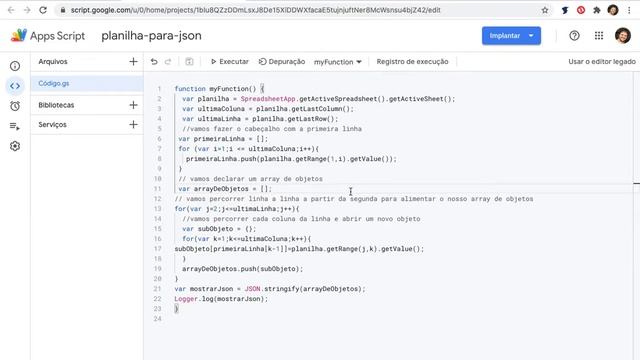Click the comment on line 12
The image size is (640, 360).
coord(353,199)
